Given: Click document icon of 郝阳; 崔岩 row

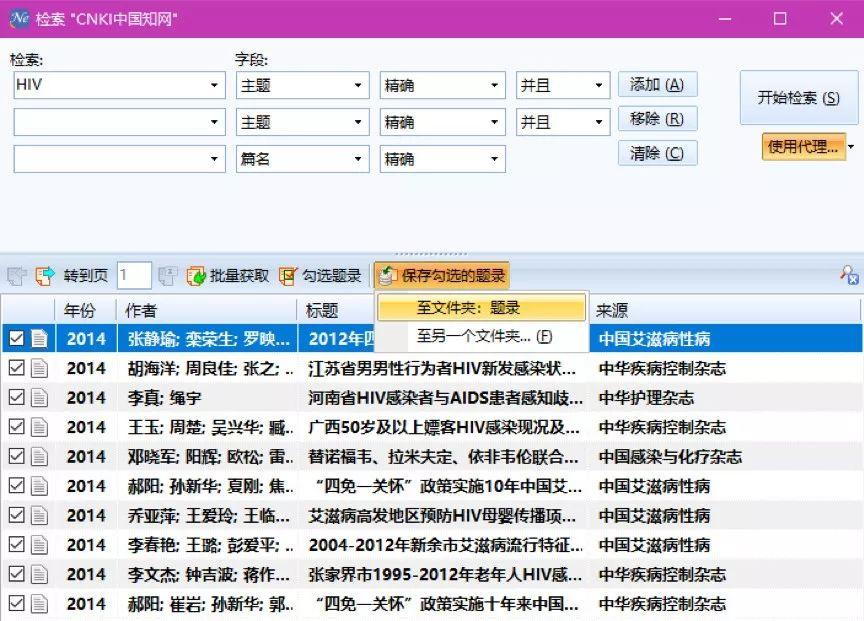Looking at the screenshot, I should click(x=39, y=604).
